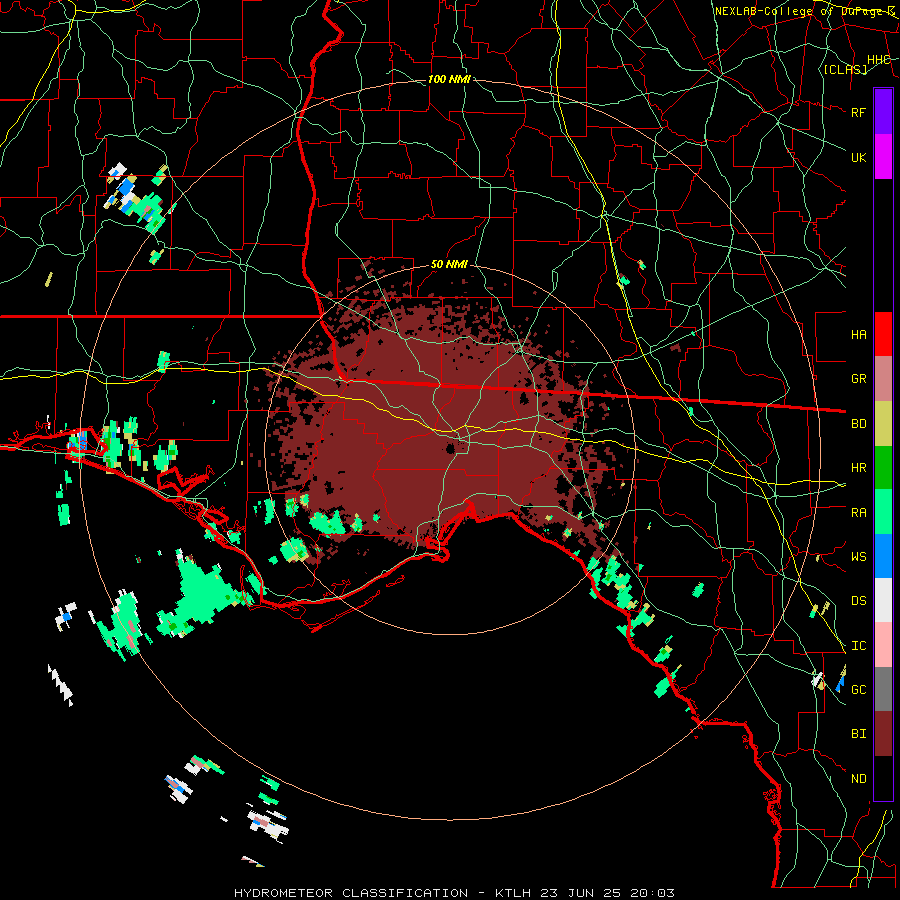Click the RA legend label
The image size is (900, 900).
click(x=859, y=512)
